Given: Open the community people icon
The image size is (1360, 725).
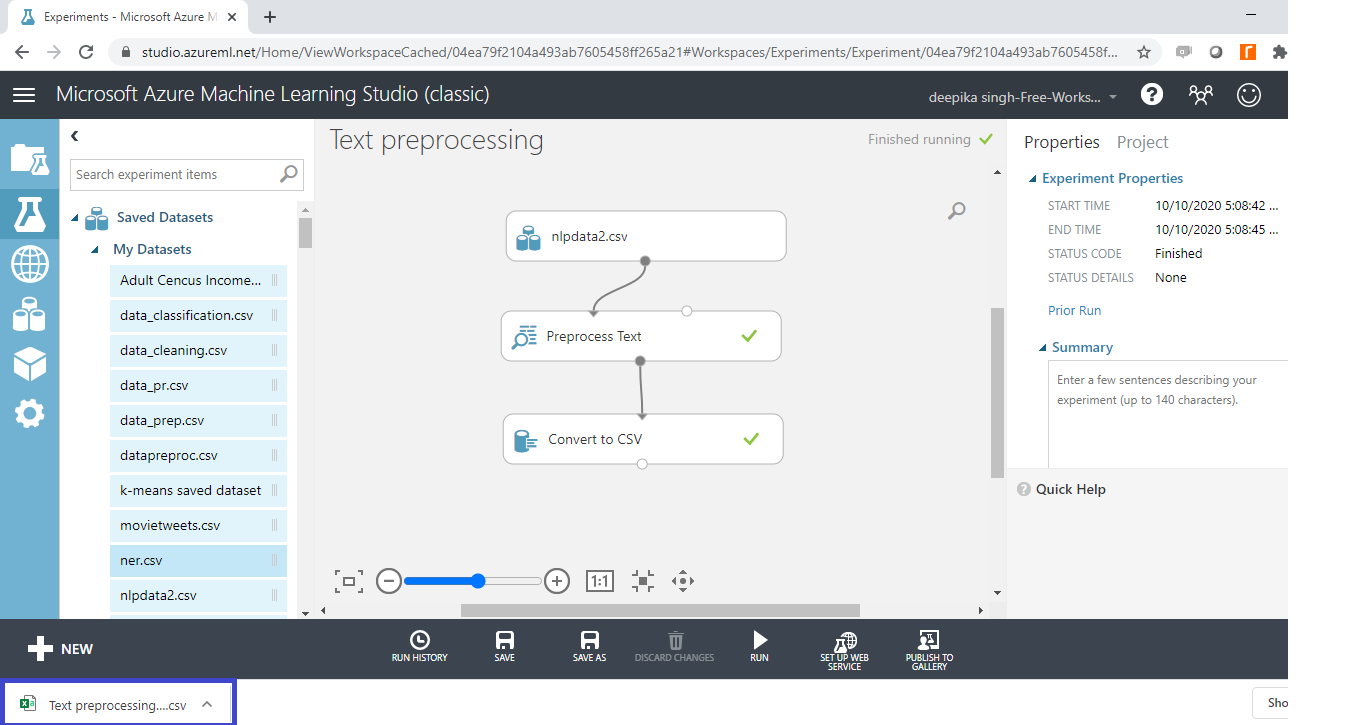Looking at the screenshot, I should [x=1200, y=95].
